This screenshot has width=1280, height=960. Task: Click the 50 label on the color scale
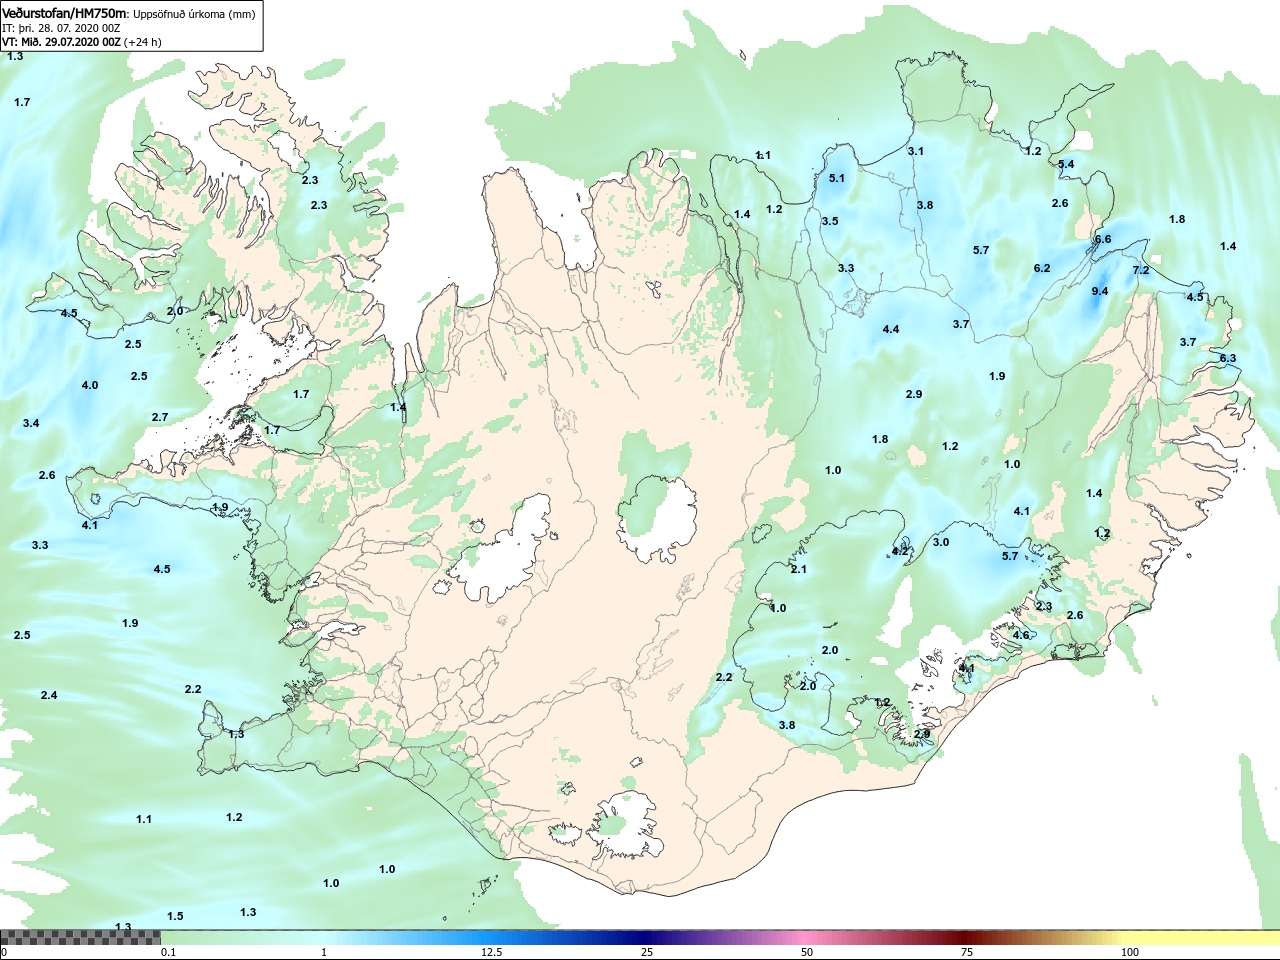tap(807, 952)
